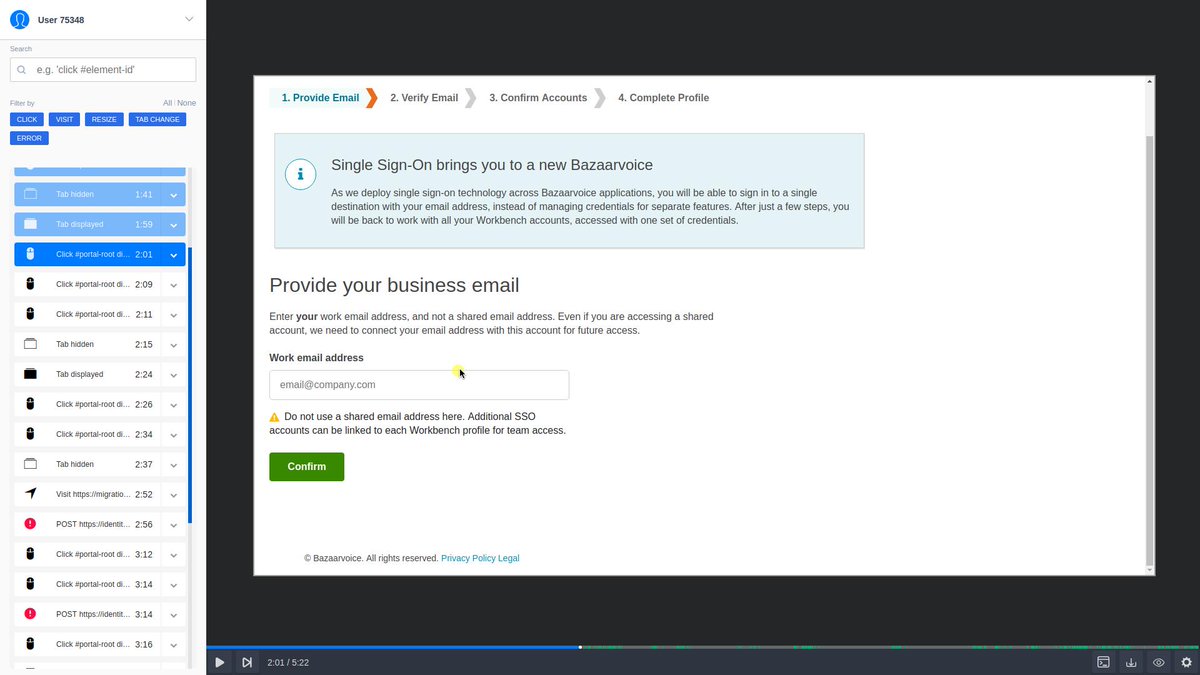The image size is (1200, 675).
Task: Click mouse icon of 2:09 event
Action: (30, 284)
